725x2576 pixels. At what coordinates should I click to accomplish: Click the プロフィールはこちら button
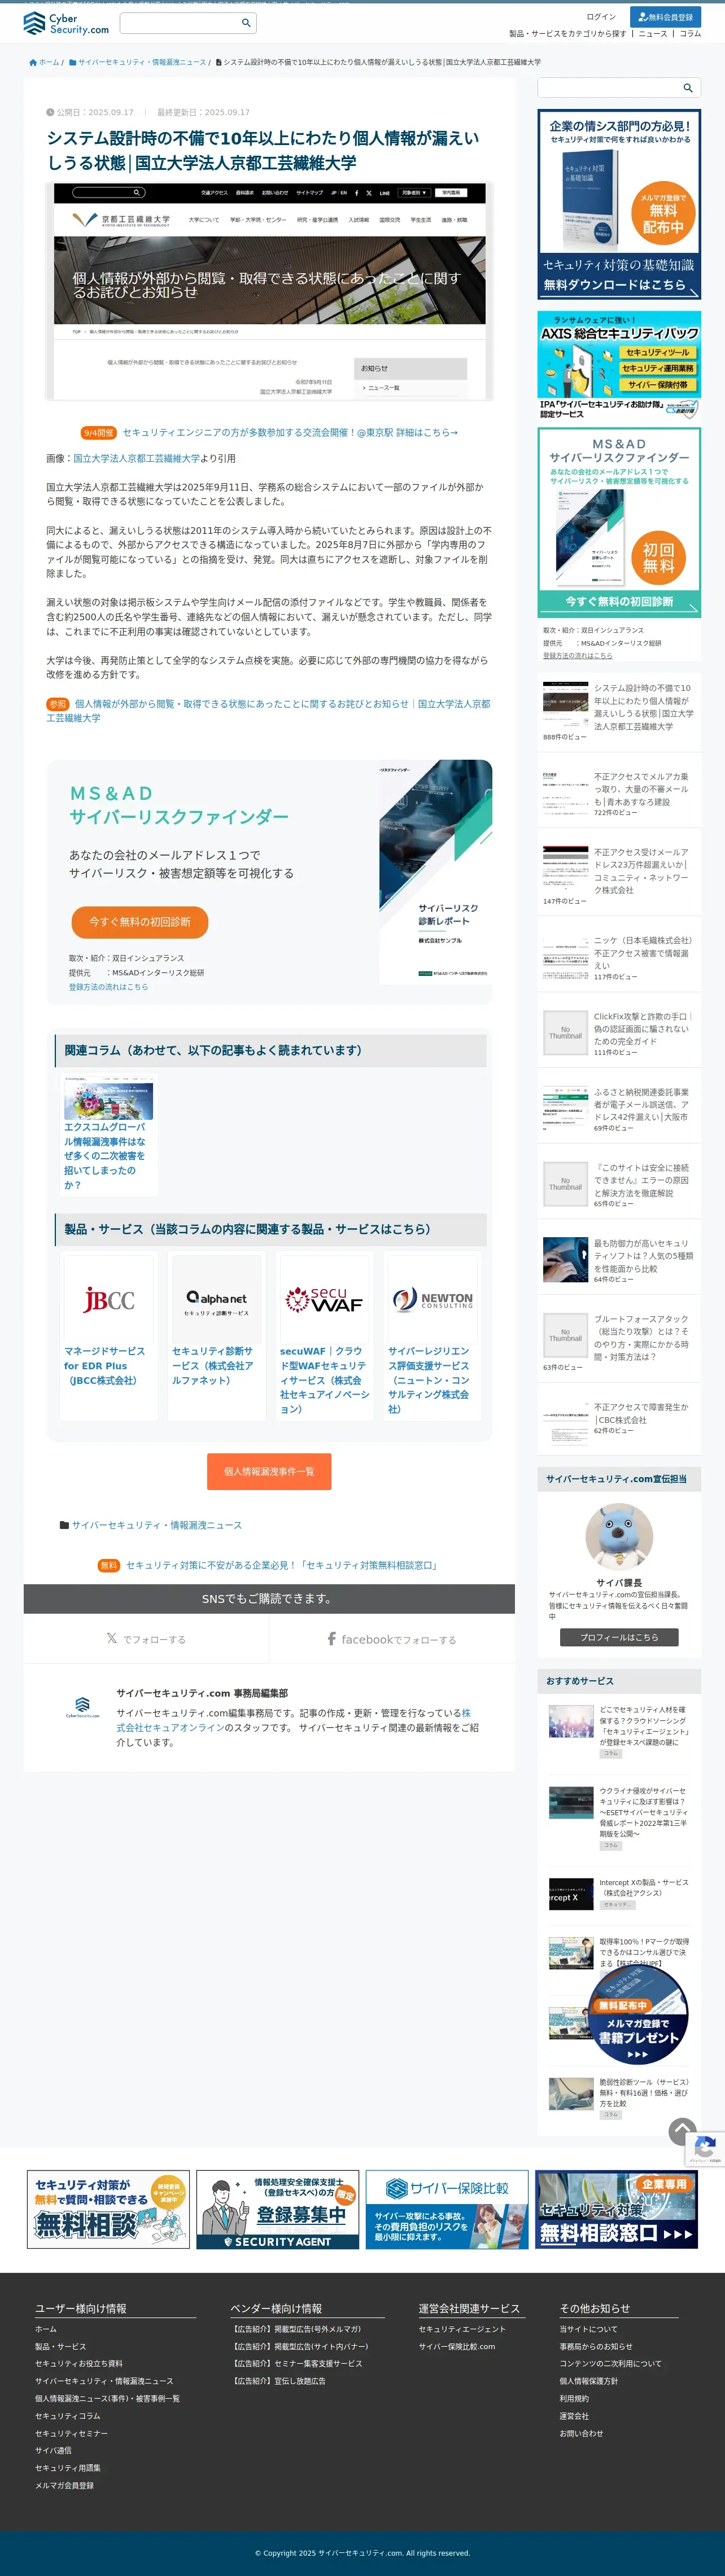(x=619, y=1637)
